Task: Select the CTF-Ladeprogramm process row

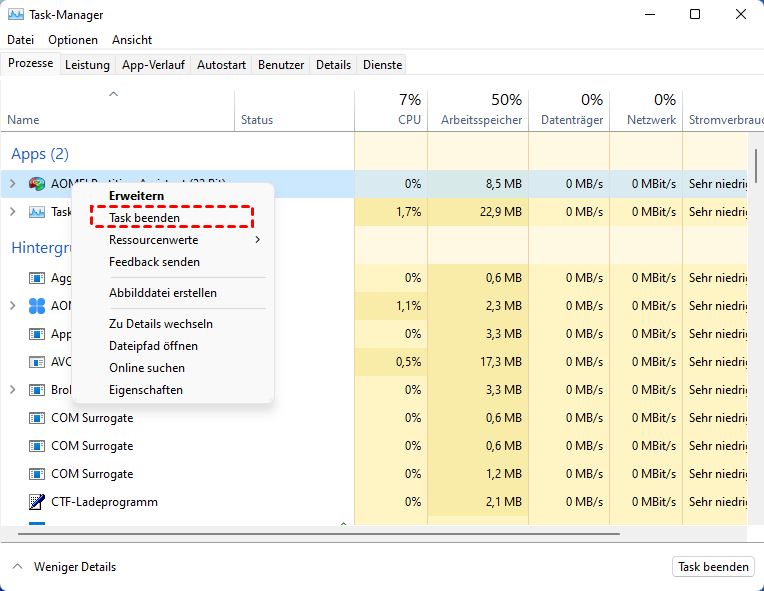Action: coord(373,502)
